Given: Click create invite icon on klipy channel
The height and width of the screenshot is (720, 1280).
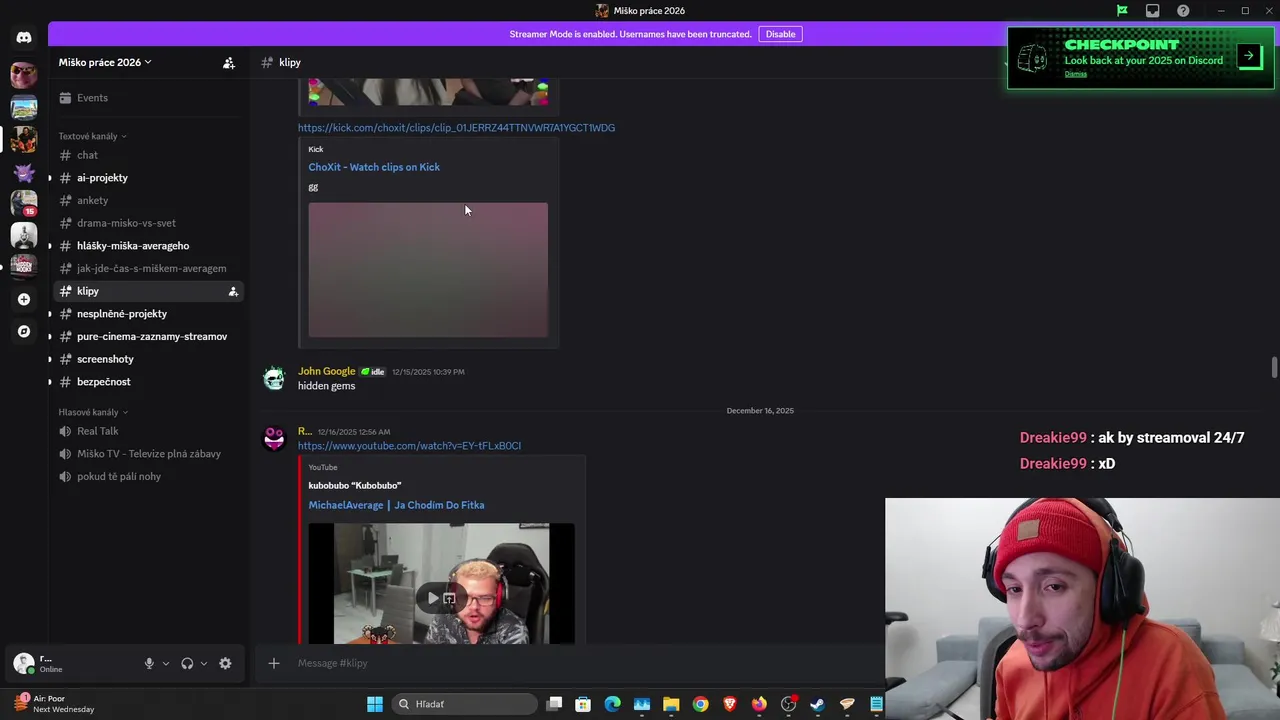Looking at the screenshot, I should (x=233, y=291).
